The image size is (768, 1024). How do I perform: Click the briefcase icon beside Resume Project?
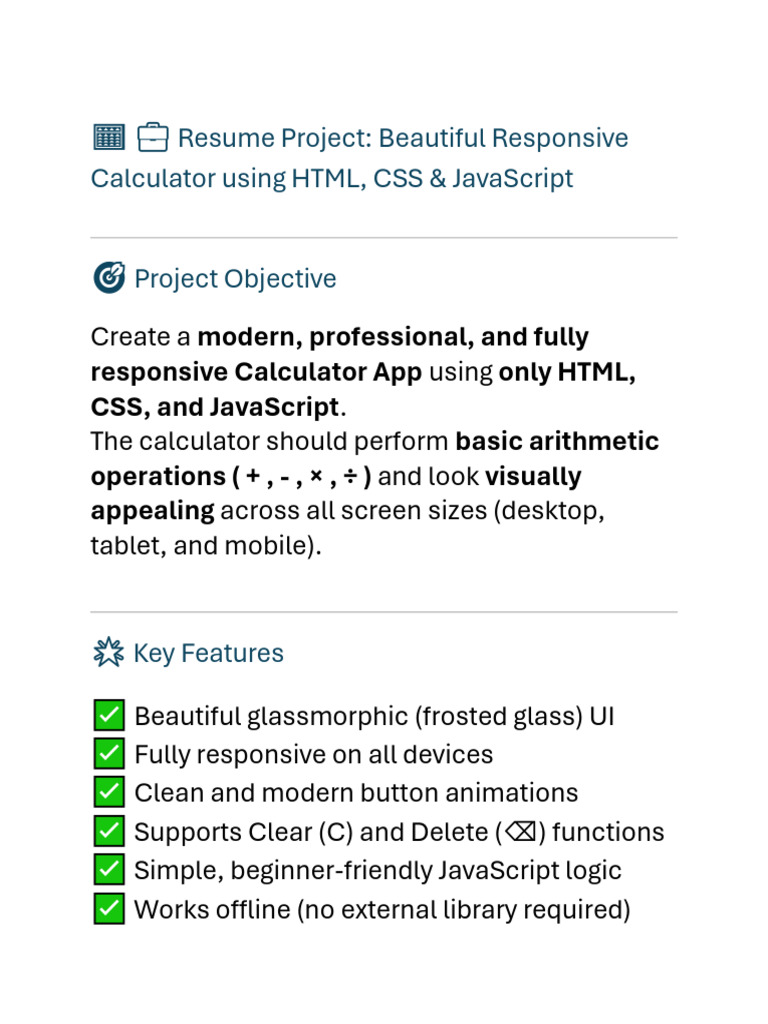pos(152,137)
